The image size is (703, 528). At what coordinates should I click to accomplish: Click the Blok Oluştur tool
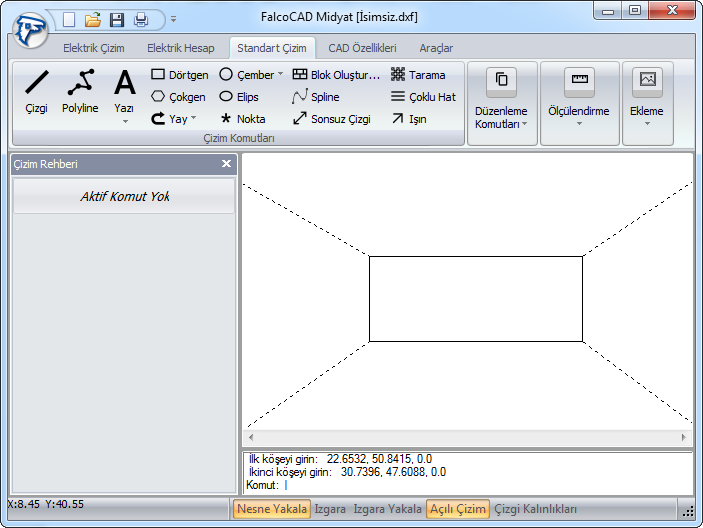336,75
